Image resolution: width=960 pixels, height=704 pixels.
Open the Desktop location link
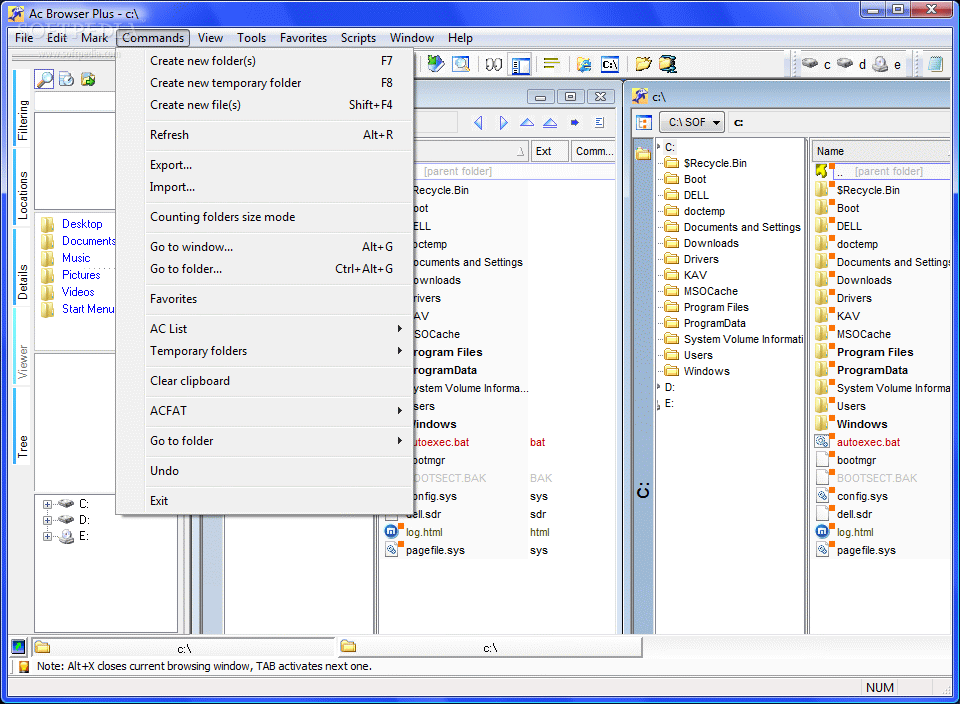[x=82, y=224]
